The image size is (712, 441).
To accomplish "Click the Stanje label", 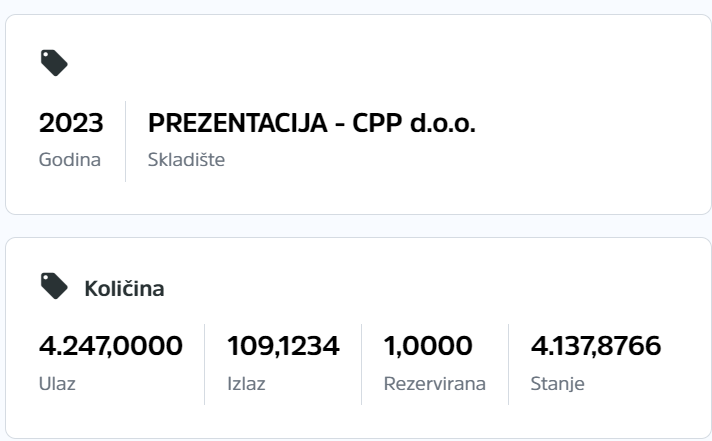I will (x=558, y=384).
